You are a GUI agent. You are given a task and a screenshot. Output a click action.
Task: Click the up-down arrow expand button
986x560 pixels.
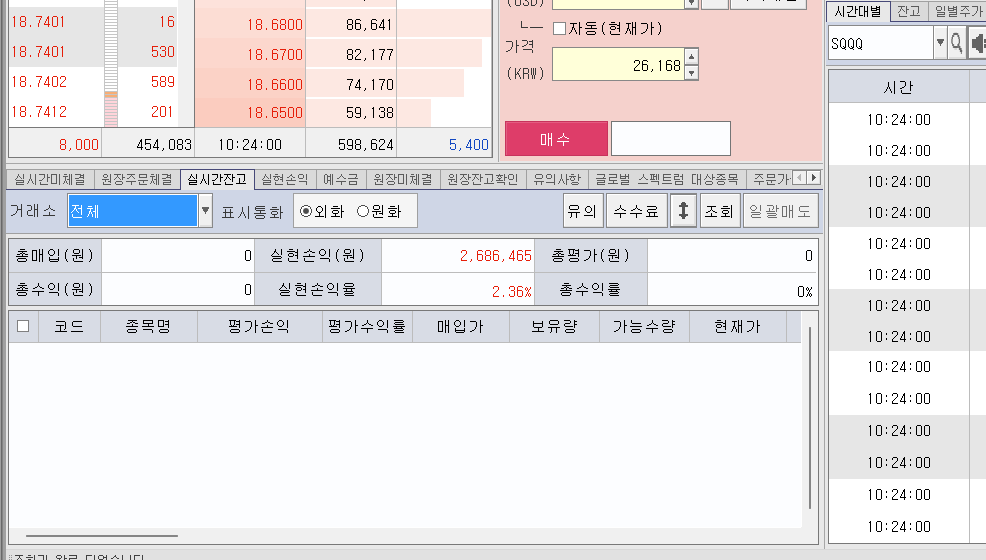coord(683,211)
